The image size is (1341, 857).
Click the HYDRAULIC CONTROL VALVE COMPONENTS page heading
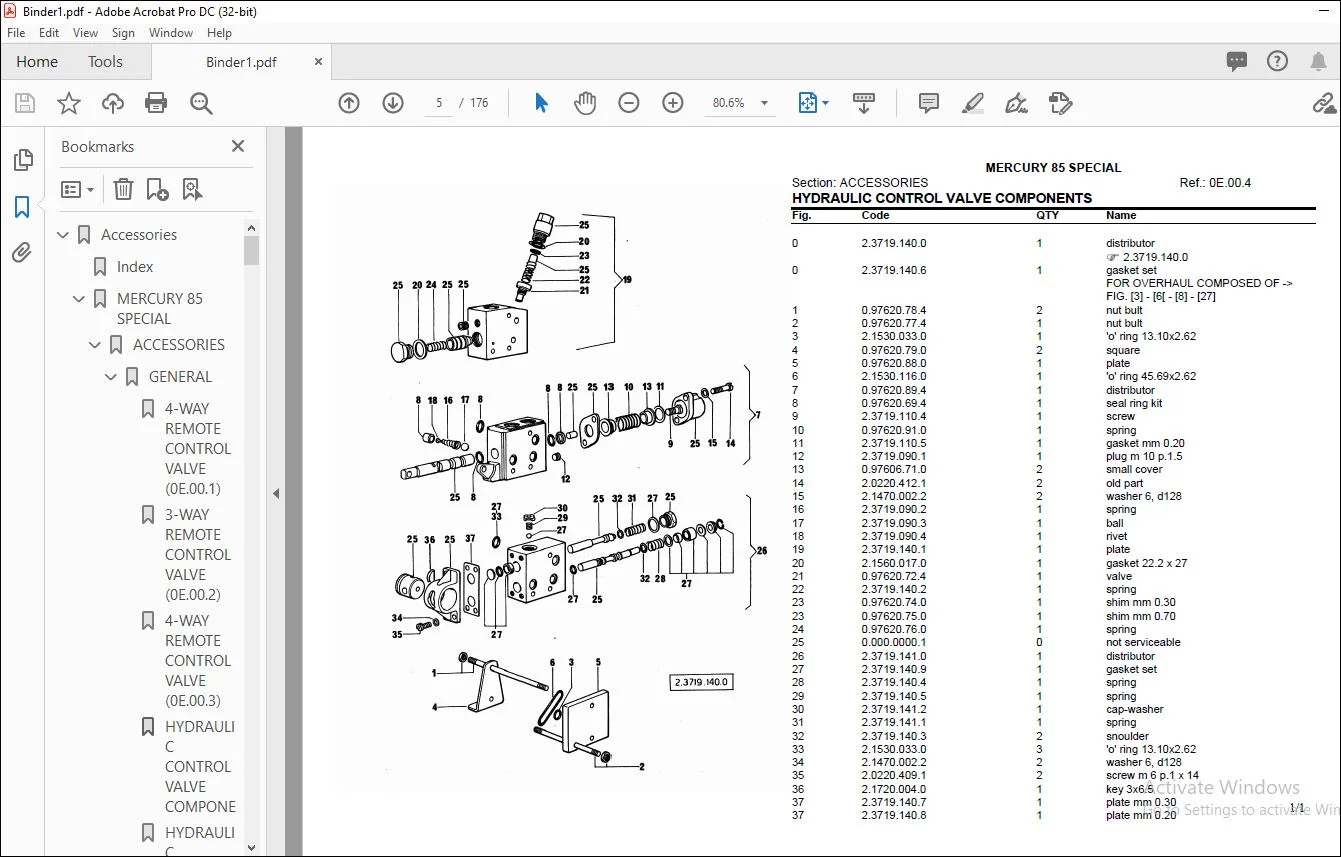[942, 198]
